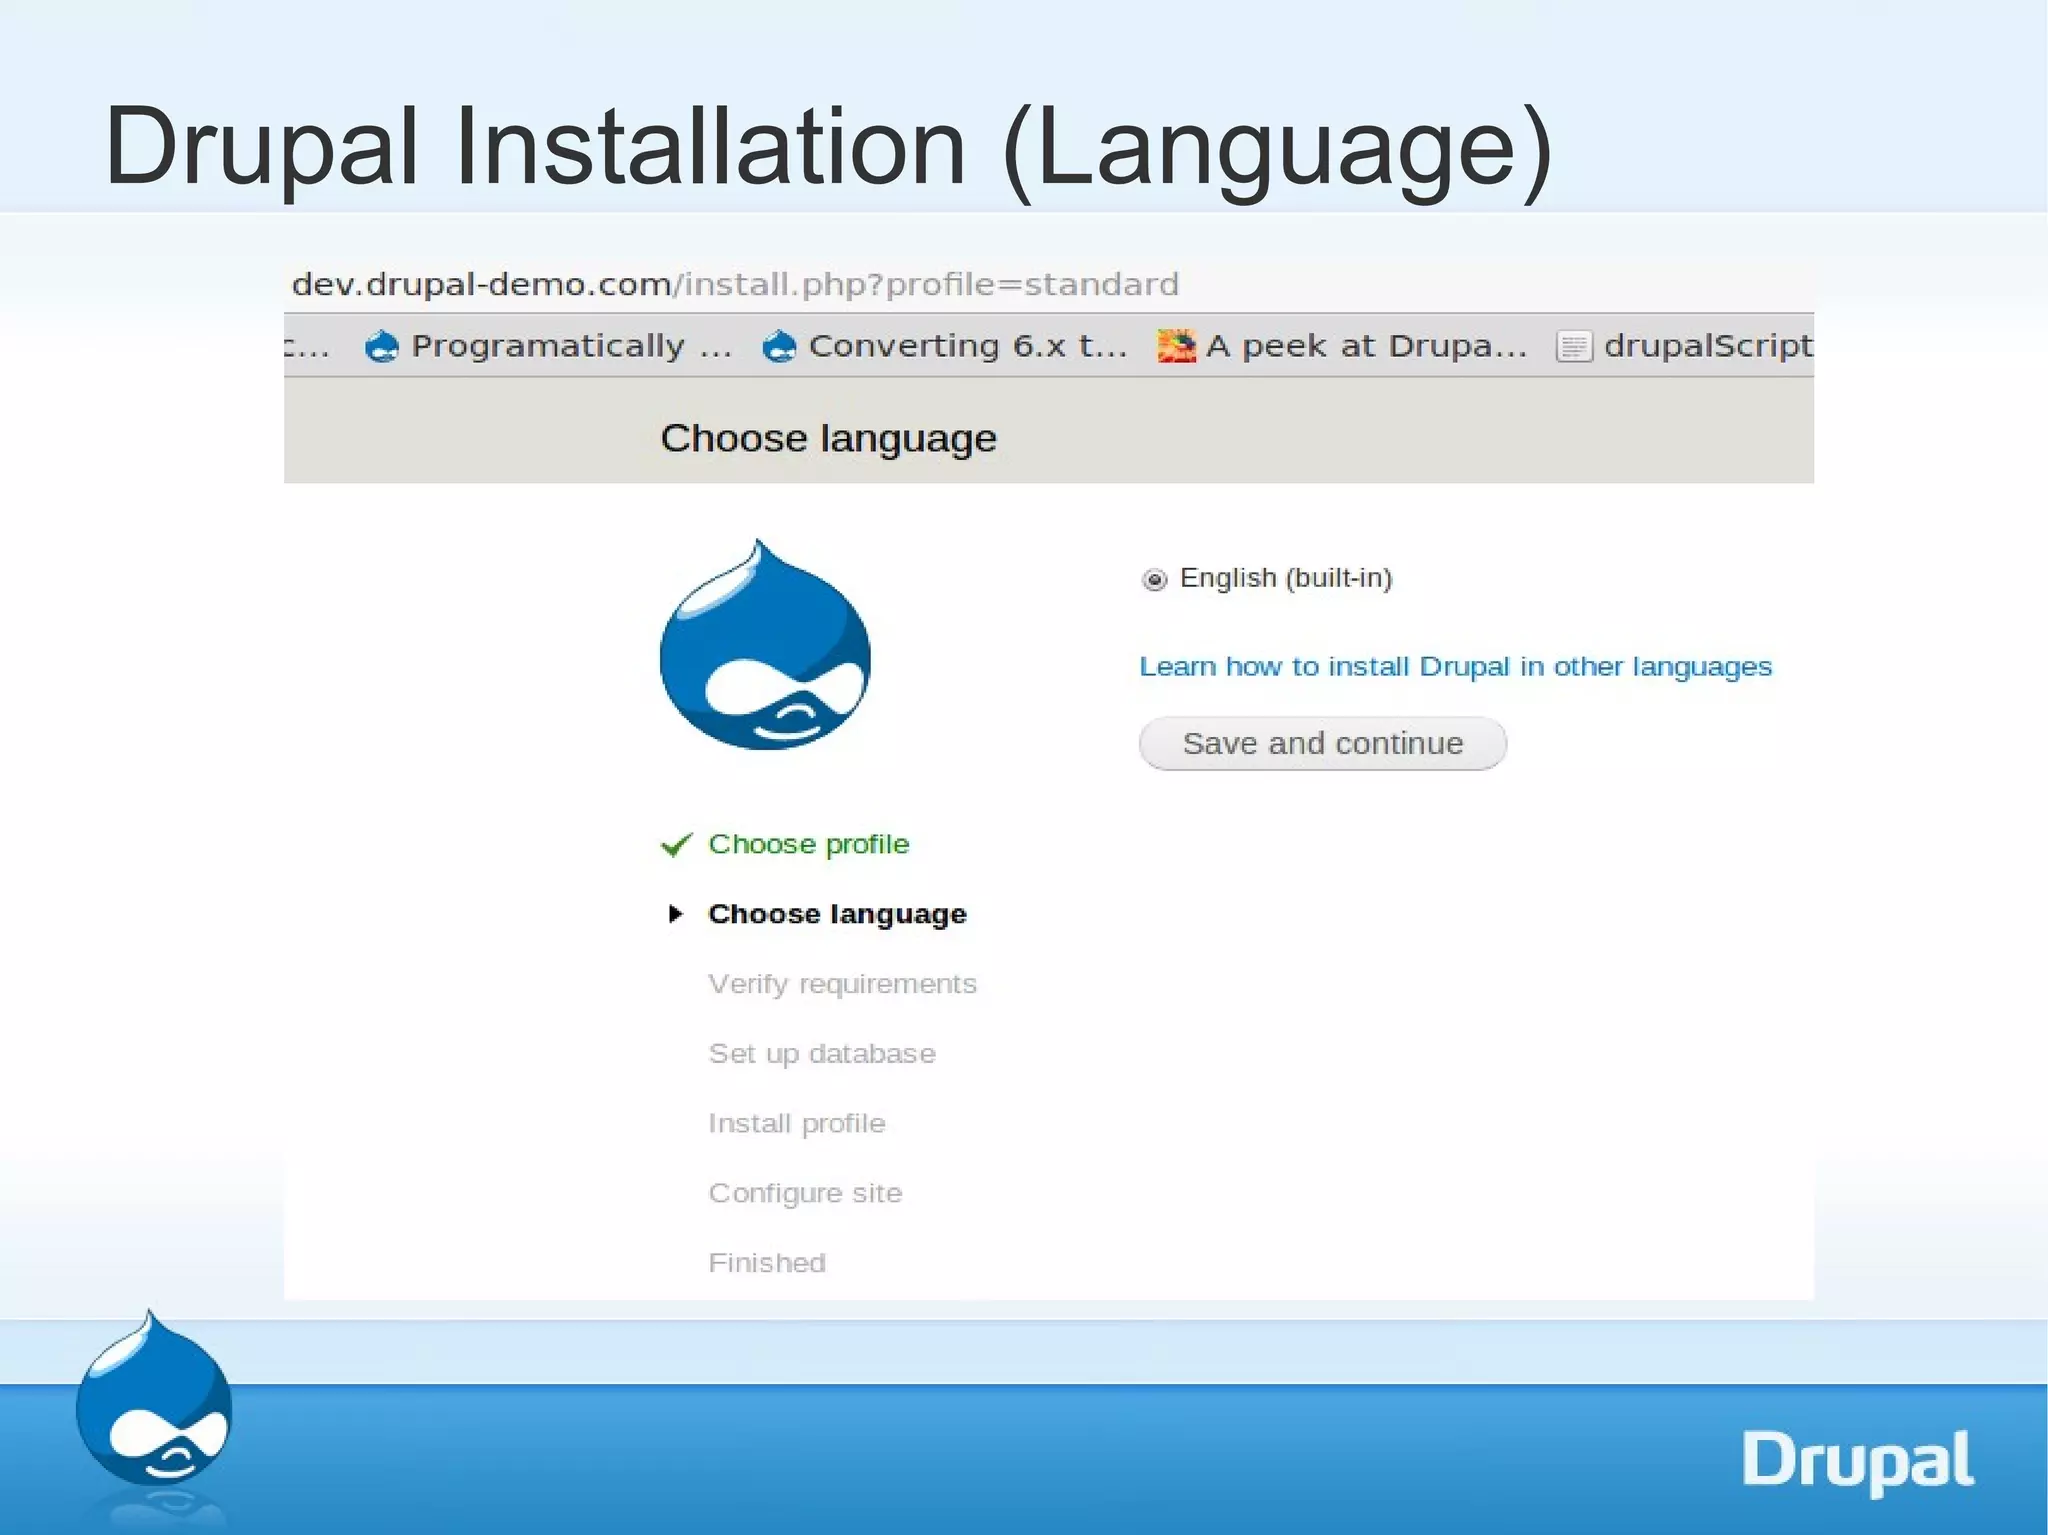Image resolution: width=2048 pixels, height=1535 pixels.
Task: Select the Set up database step
Action: pyautogui.click(x=822, y=1054)
